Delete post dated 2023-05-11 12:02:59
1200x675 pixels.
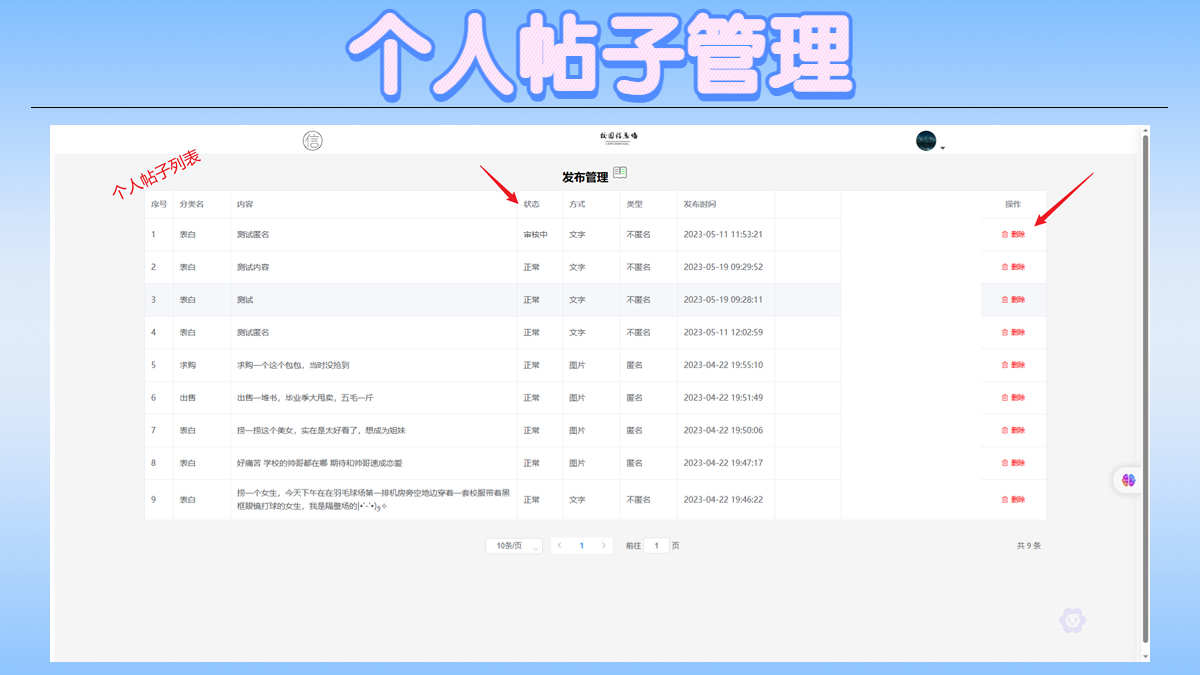point(1013,332)
